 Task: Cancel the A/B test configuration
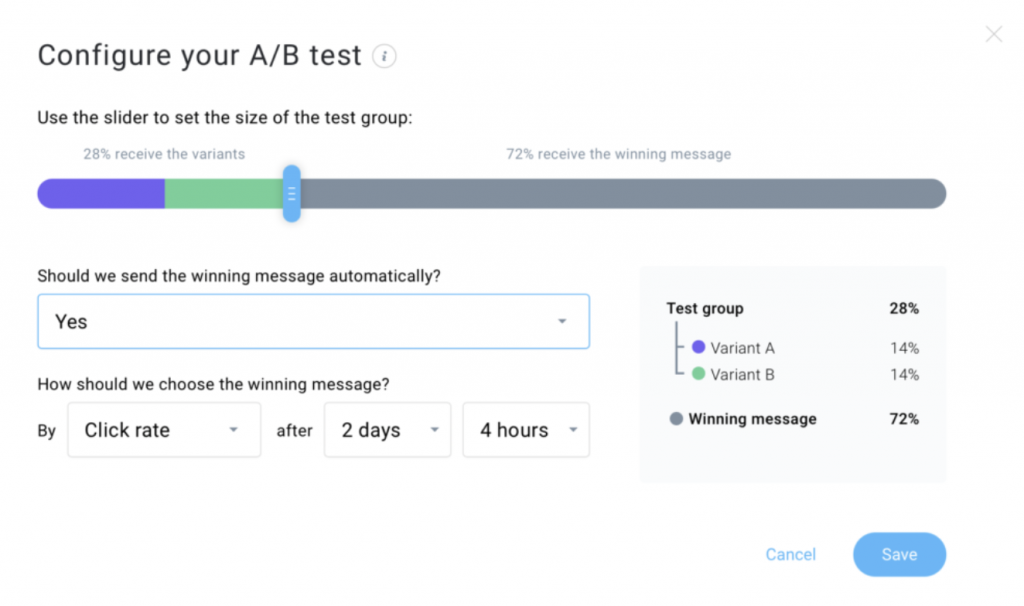pyautogui.click(x=790, y=554)
